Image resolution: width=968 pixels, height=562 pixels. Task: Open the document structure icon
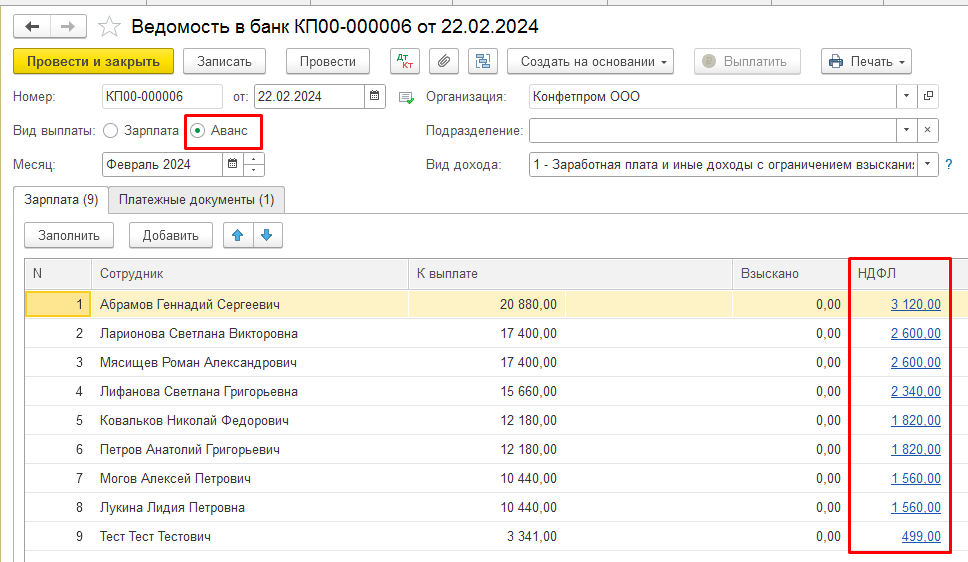tap(483, 61)
